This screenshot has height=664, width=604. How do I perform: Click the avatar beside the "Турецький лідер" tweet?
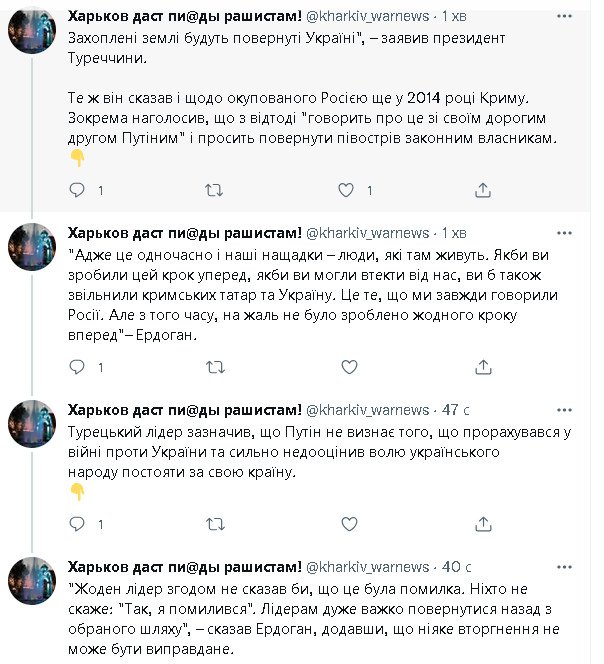pos(31,424)
